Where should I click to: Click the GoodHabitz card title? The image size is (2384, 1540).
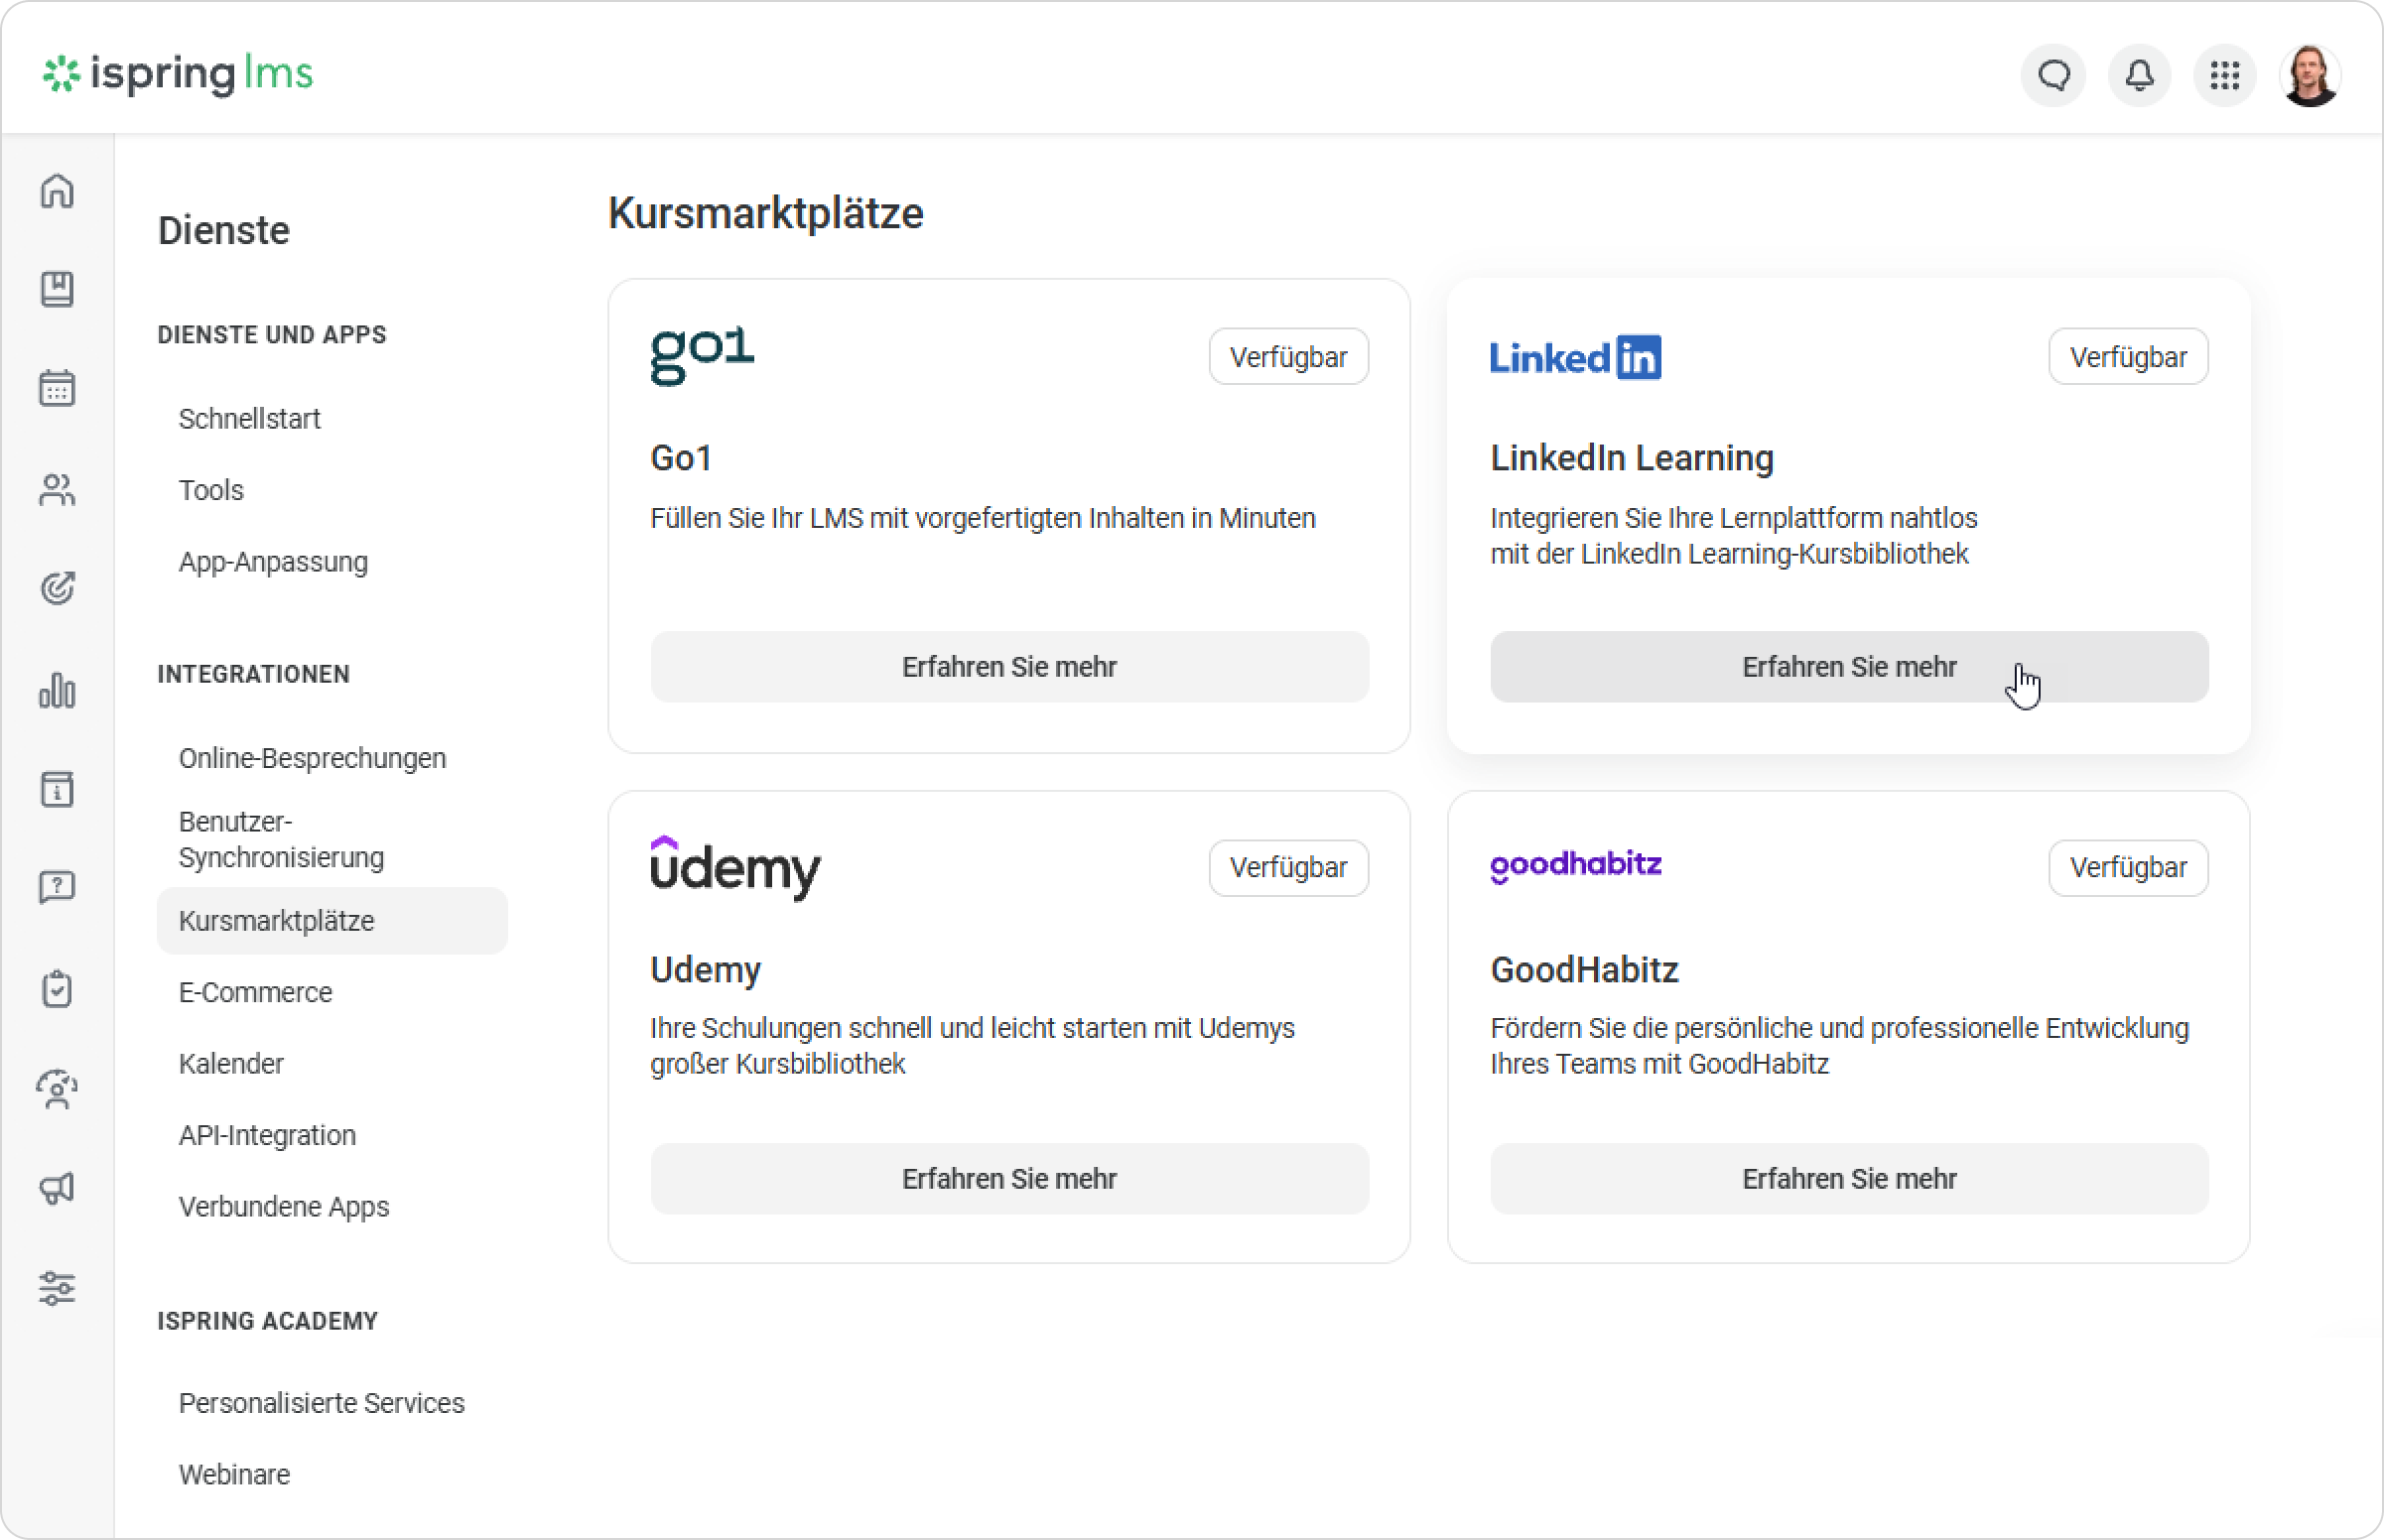click(1585, 970)
